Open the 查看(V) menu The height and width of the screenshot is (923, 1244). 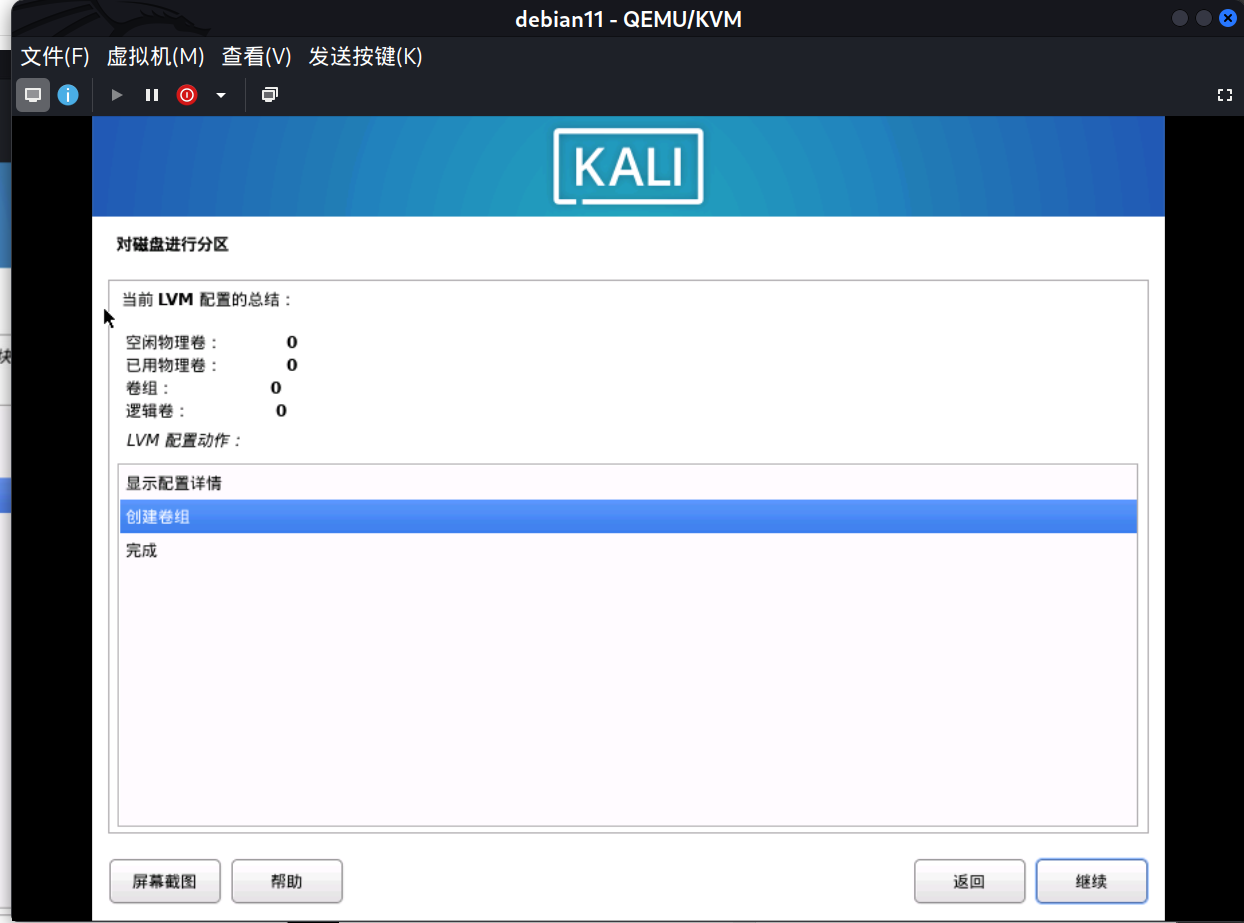click(256, 57)
